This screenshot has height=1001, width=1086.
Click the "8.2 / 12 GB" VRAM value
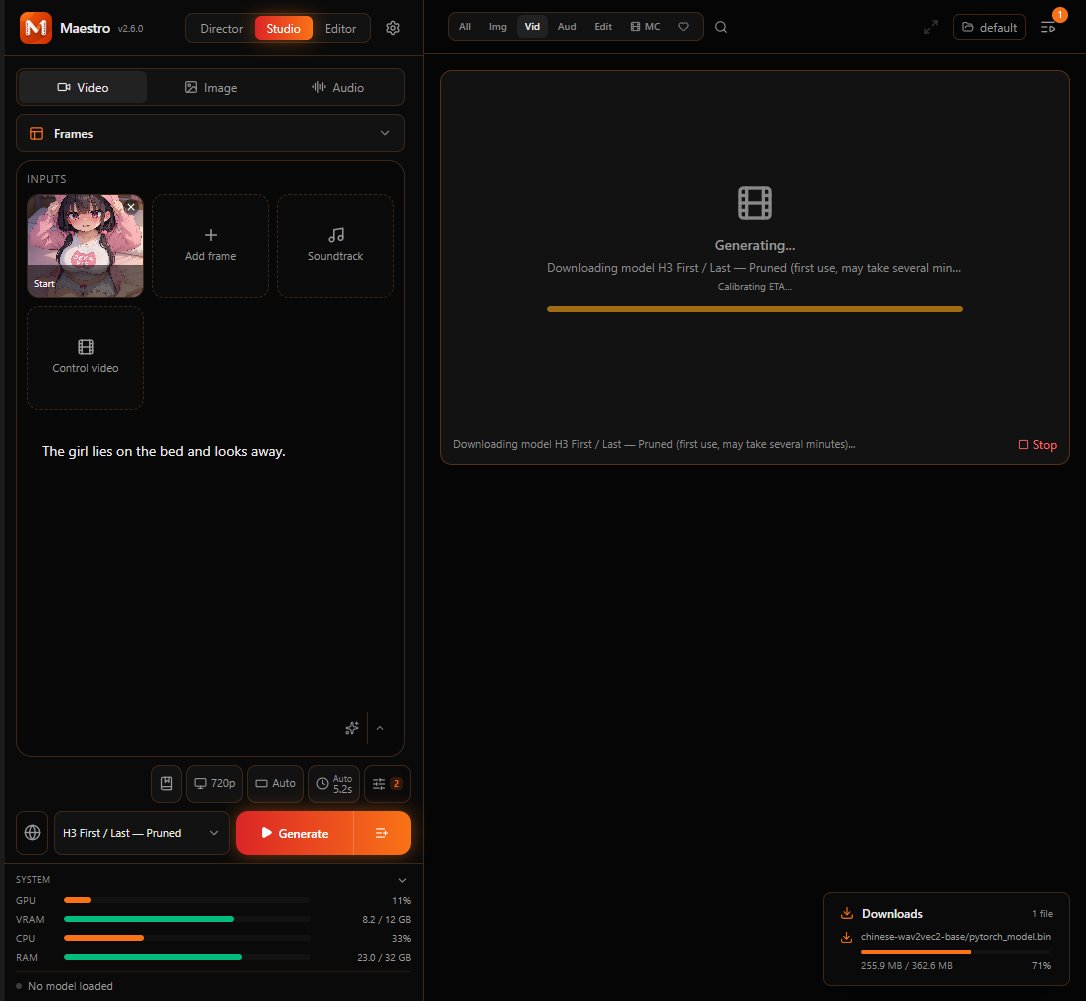pos(386,919)
